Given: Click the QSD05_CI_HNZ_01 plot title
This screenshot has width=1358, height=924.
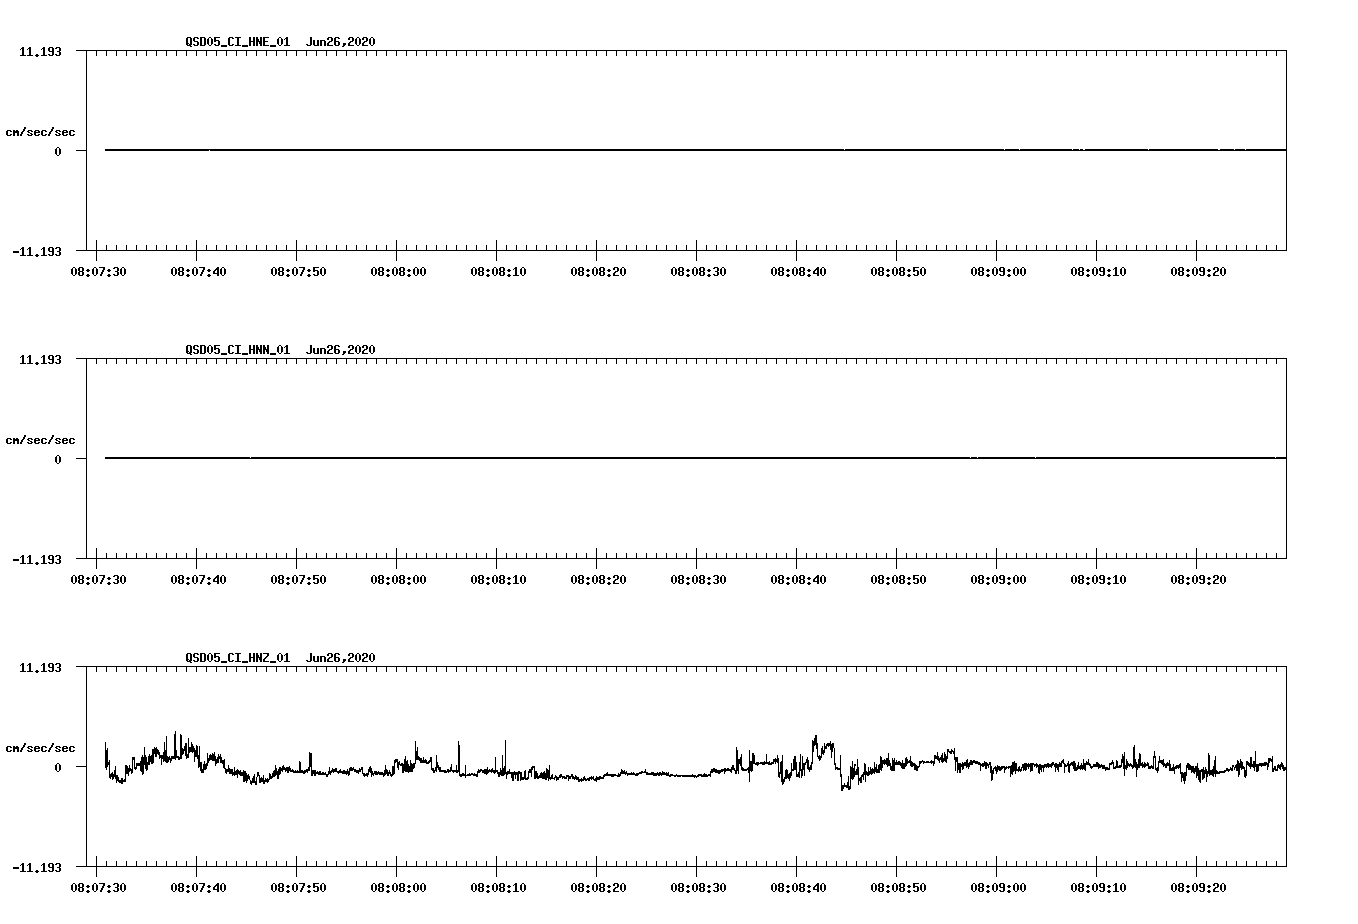Looking at the screenshot, I should coord(280,658).
